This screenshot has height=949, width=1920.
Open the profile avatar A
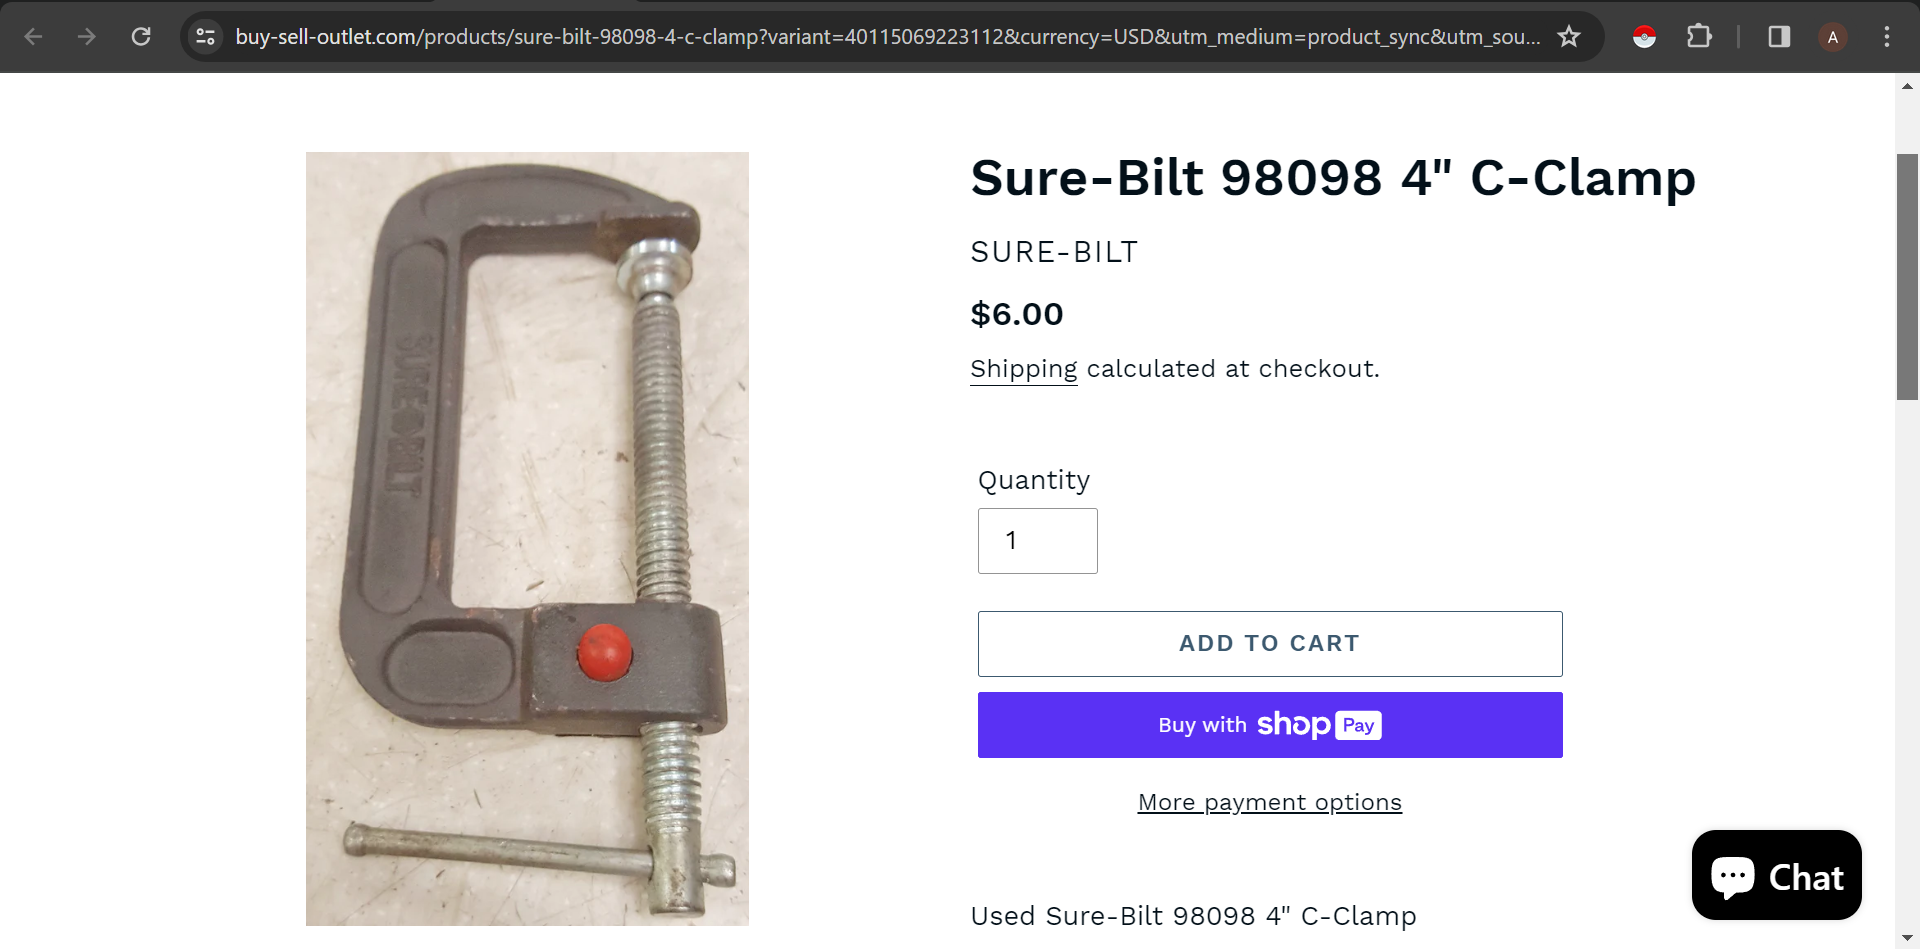coord(1833,37)
